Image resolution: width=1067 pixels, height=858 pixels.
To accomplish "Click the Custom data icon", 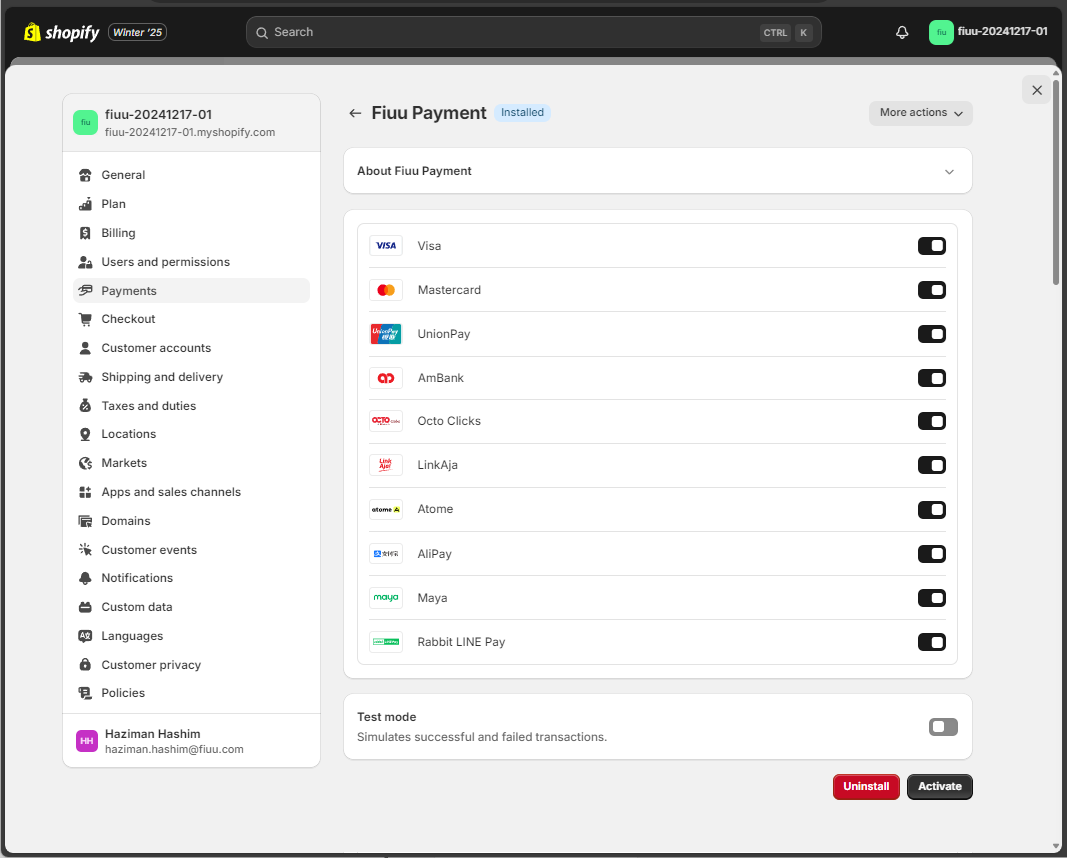I will [x=85, y=607].
